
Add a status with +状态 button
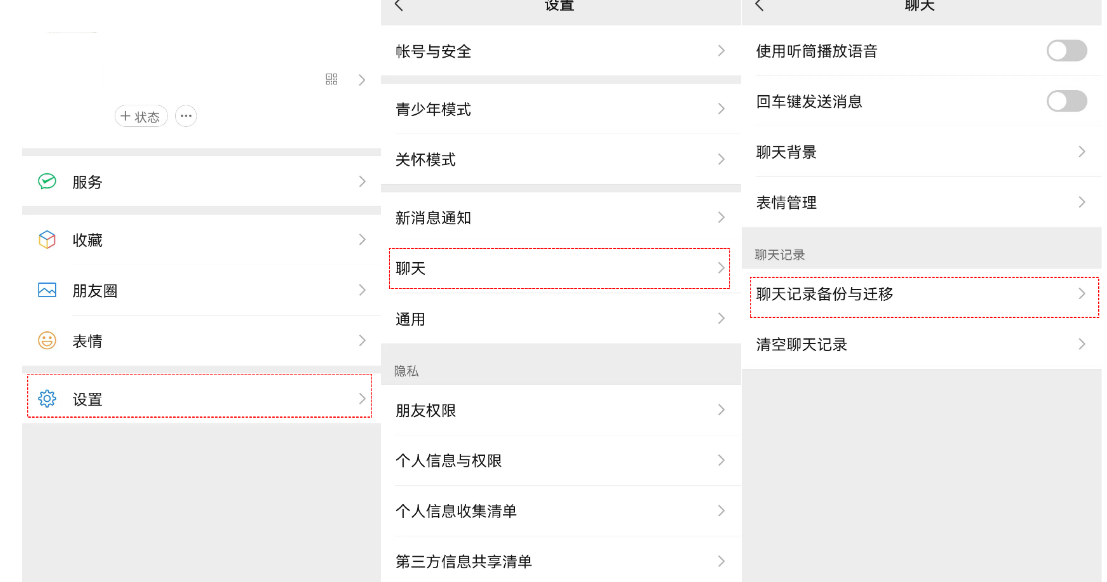pyautogui.click(x=141, y=117)
